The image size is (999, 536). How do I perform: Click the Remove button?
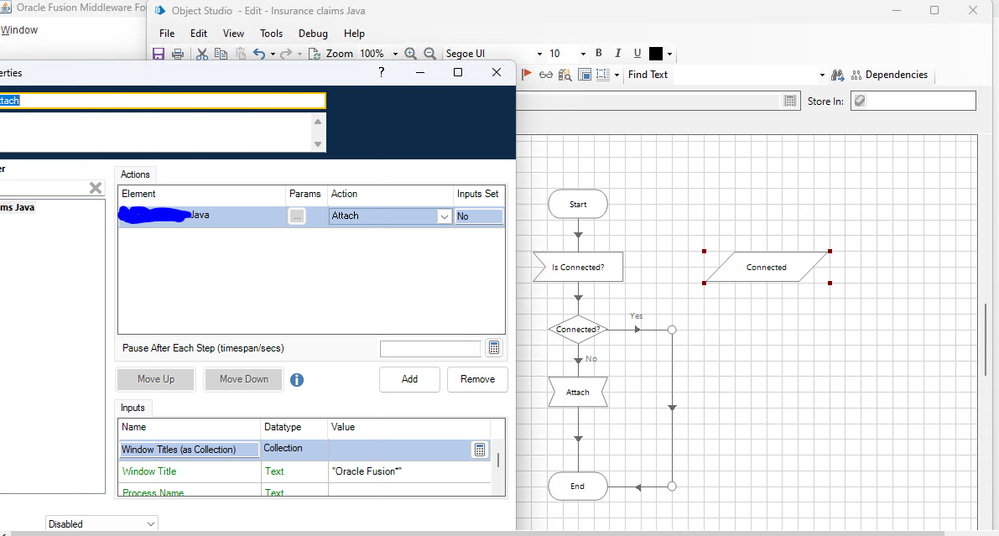click(x=477, y=379)
